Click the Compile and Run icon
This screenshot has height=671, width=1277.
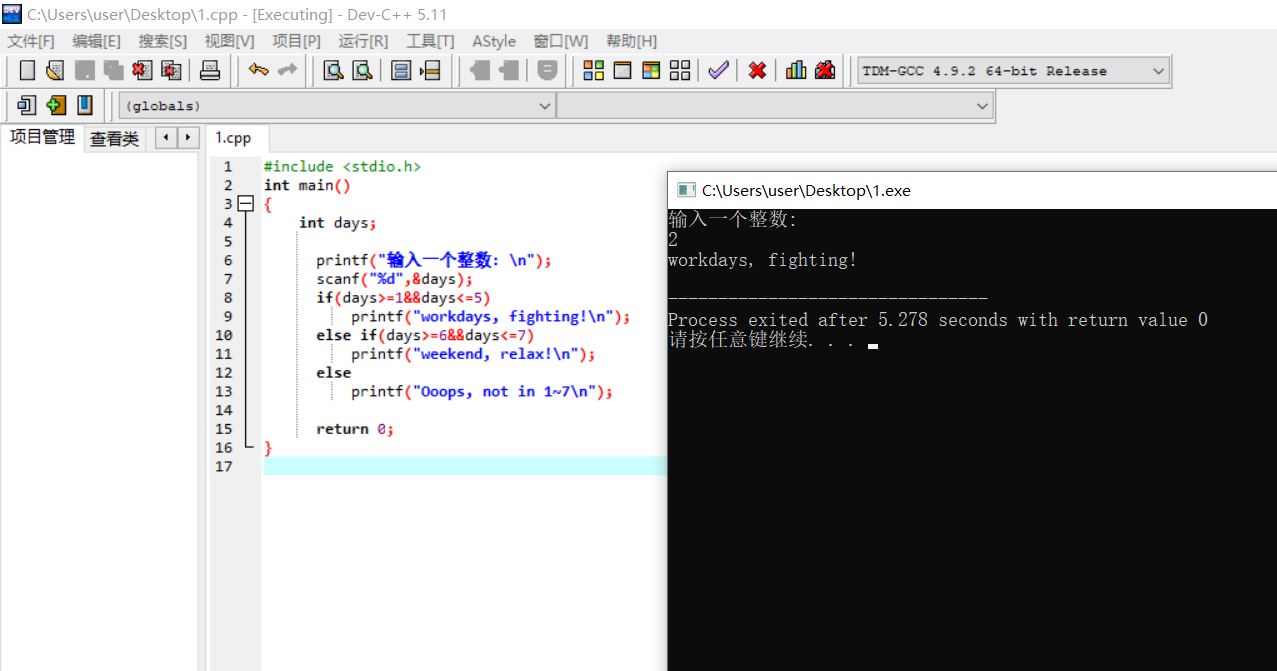coord(651,71)
